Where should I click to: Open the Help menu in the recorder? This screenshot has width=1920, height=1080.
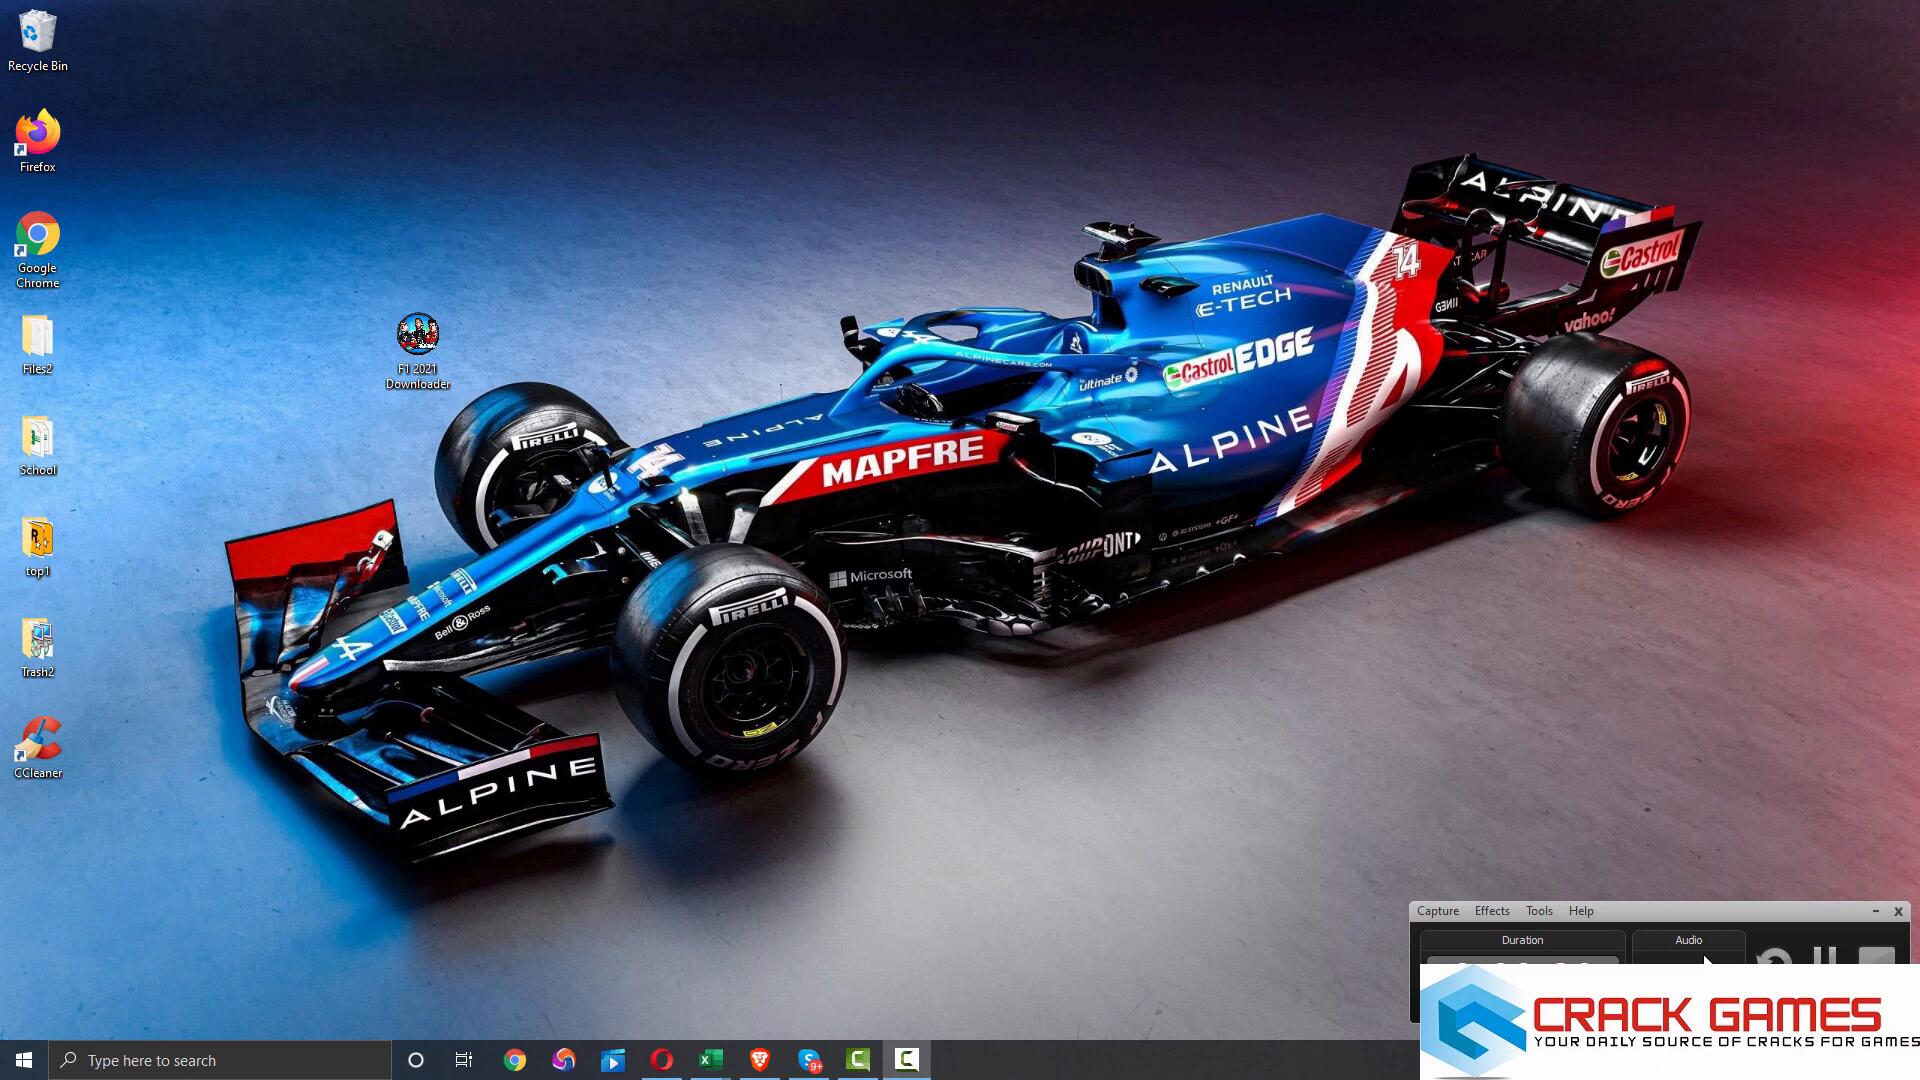(x=1580, y=911)
